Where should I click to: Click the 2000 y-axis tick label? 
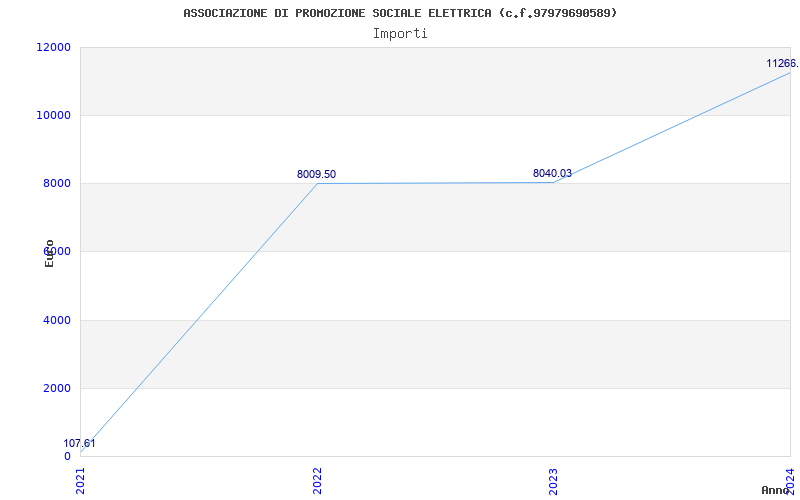[56, 388]
